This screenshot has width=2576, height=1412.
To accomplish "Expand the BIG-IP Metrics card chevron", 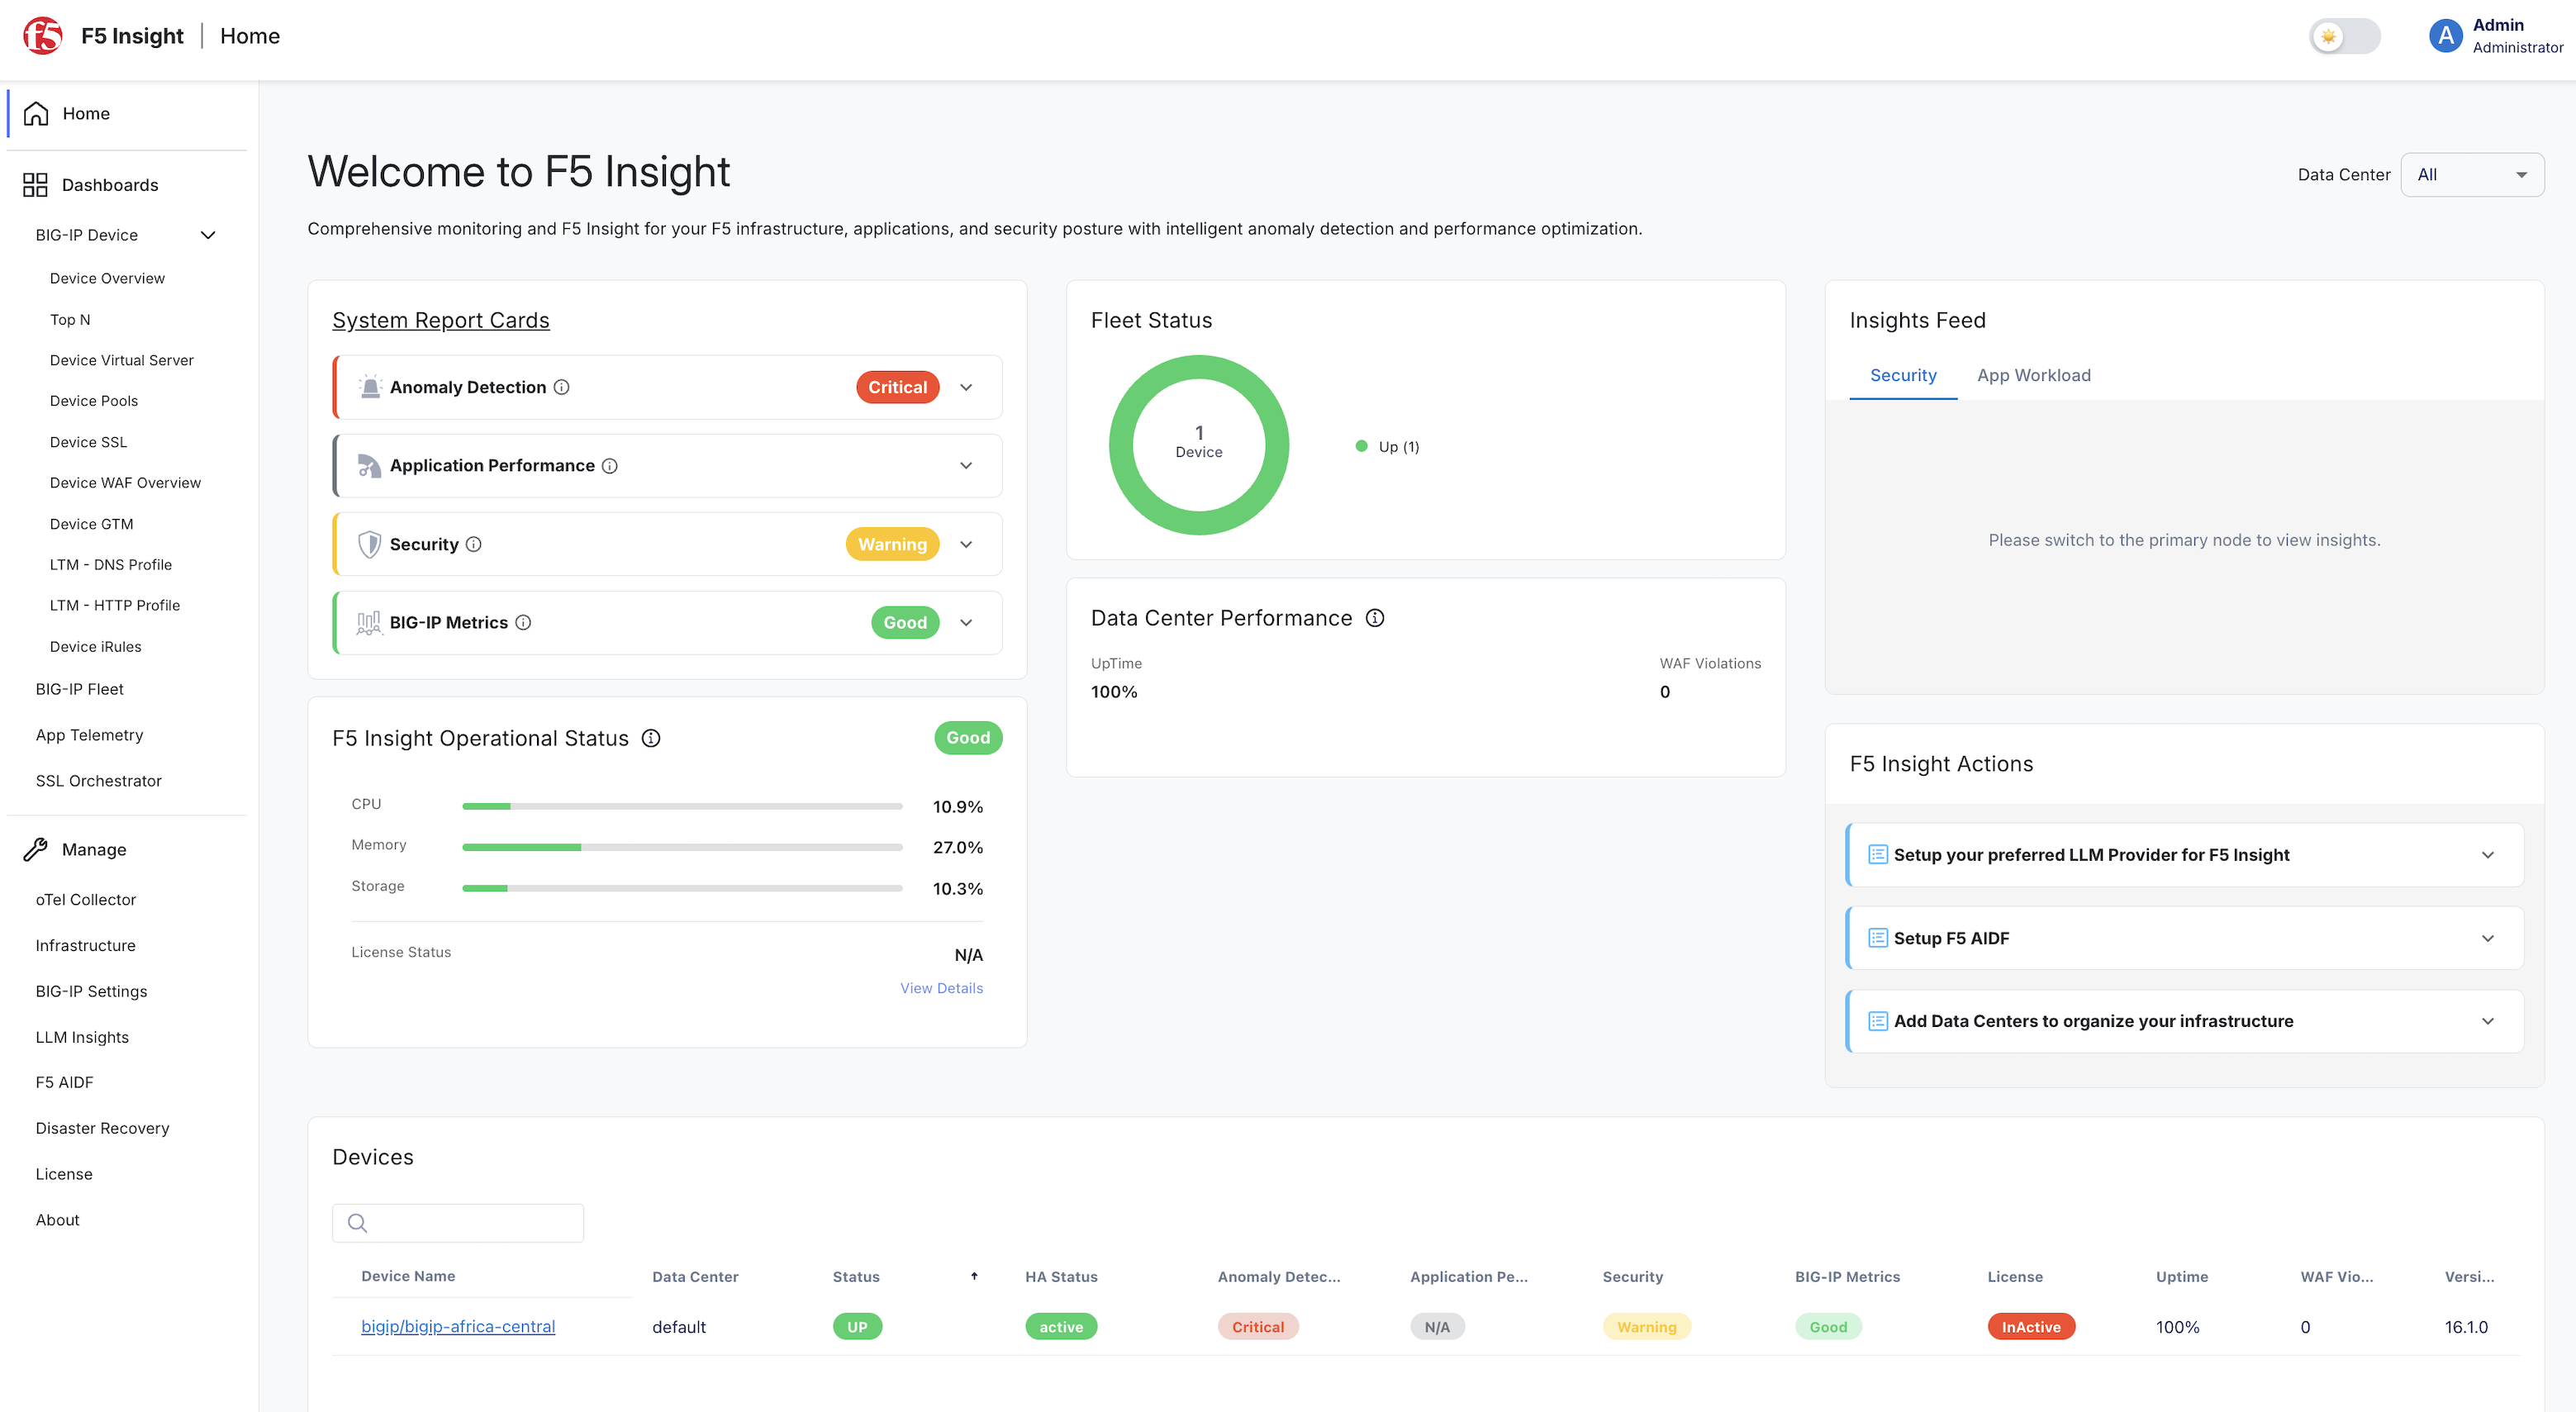I will pyautogui.click(x=966, y=622).
